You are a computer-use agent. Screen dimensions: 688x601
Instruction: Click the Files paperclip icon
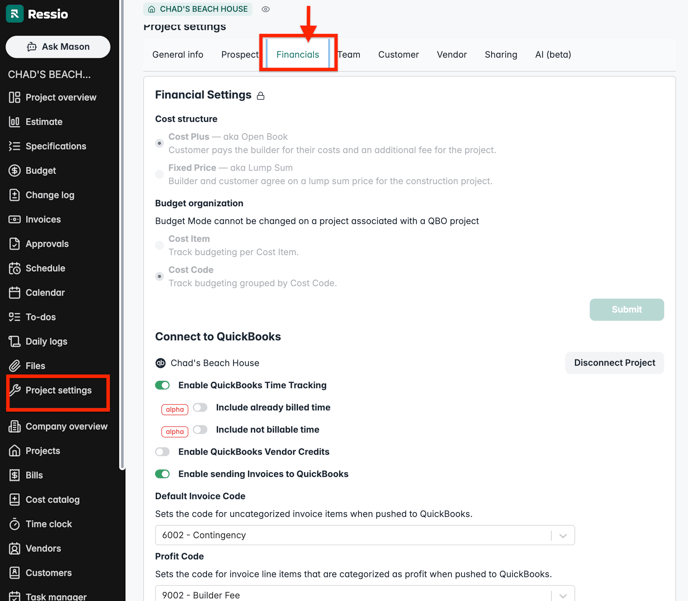(14, 366)
